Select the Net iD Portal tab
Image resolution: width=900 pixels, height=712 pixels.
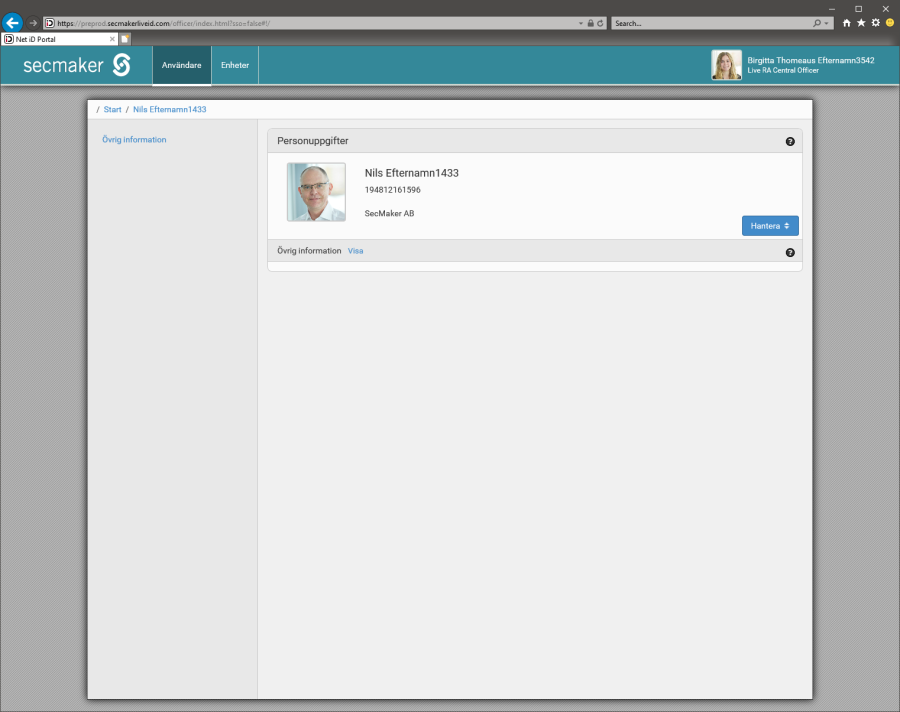coord(60,39)
